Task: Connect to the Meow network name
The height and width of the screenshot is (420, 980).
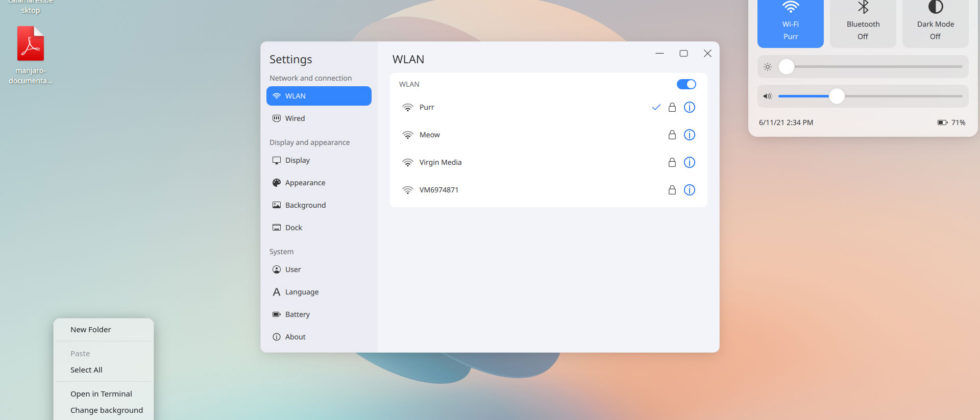Action: click(429, 135)
